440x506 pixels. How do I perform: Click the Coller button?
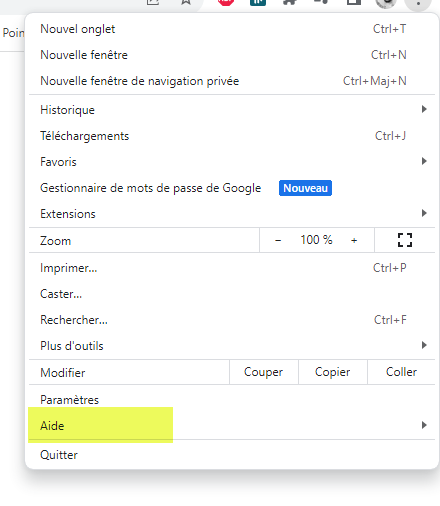401,372
